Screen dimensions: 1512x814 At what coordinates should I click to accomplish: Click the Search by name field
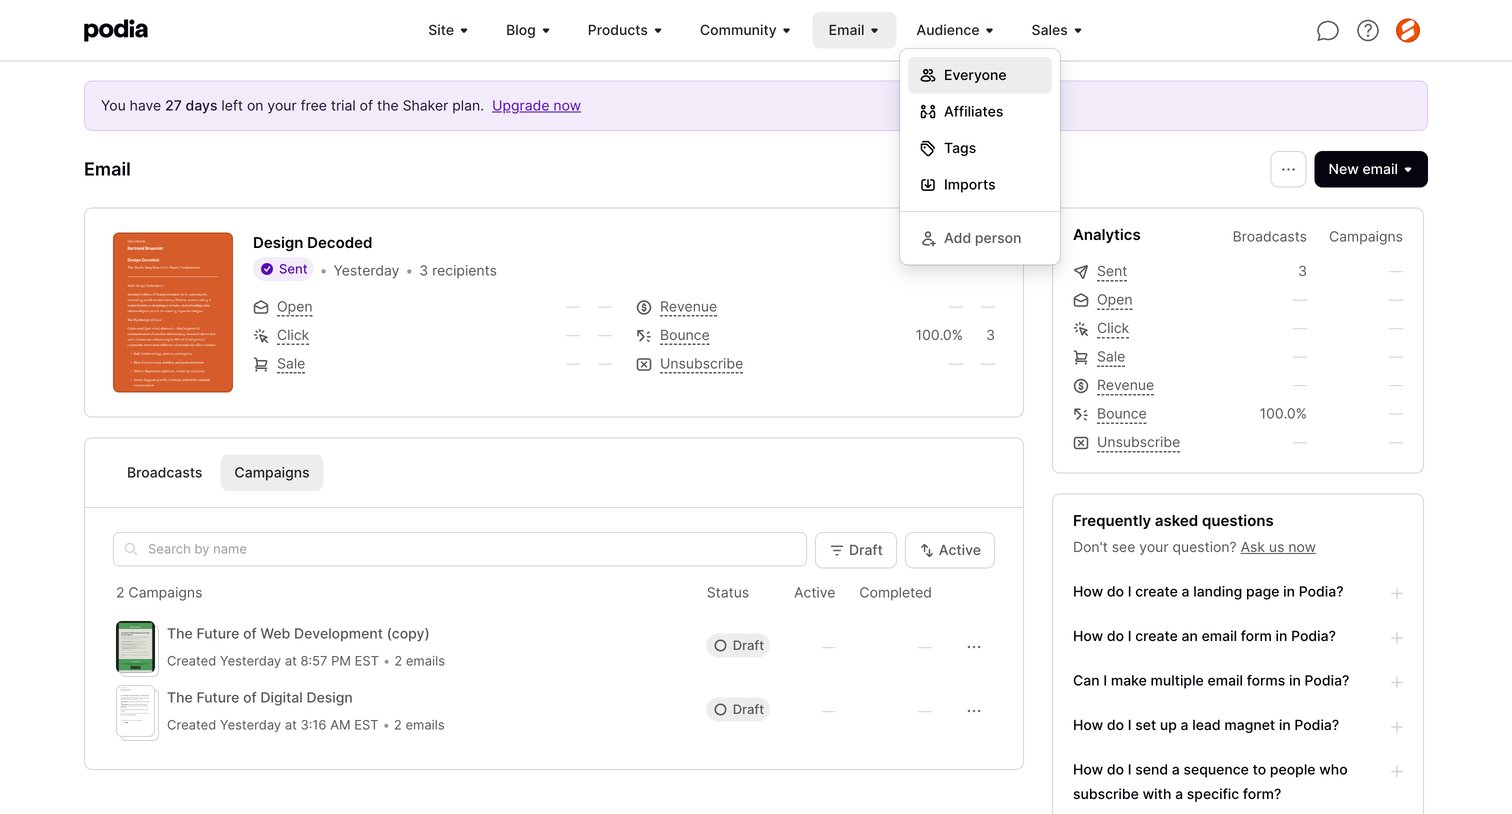[x=460, y=549]
